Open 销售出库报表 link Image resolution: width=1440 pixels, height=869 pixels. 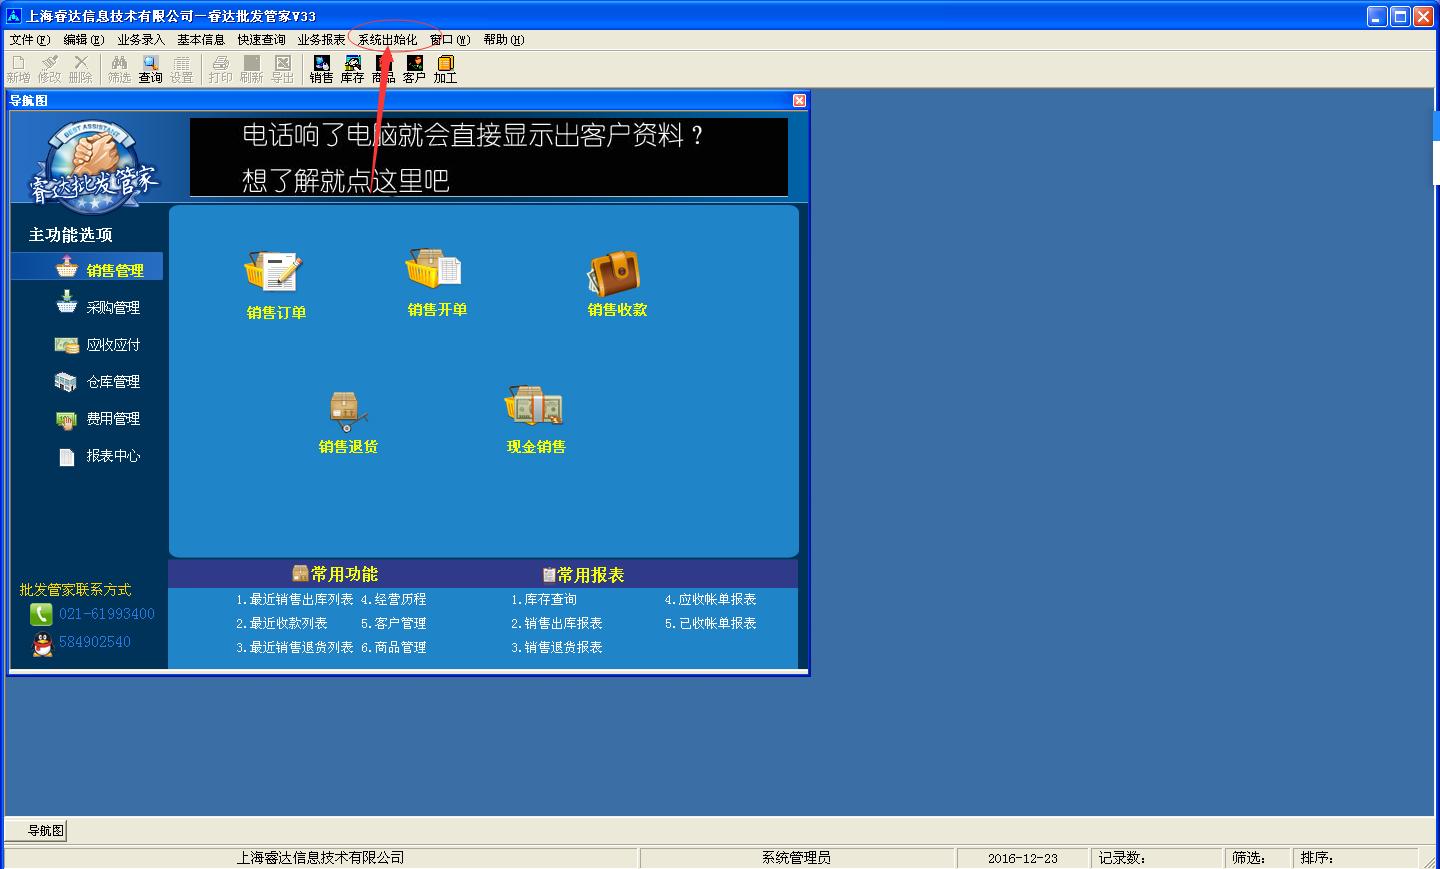[557, 624]
